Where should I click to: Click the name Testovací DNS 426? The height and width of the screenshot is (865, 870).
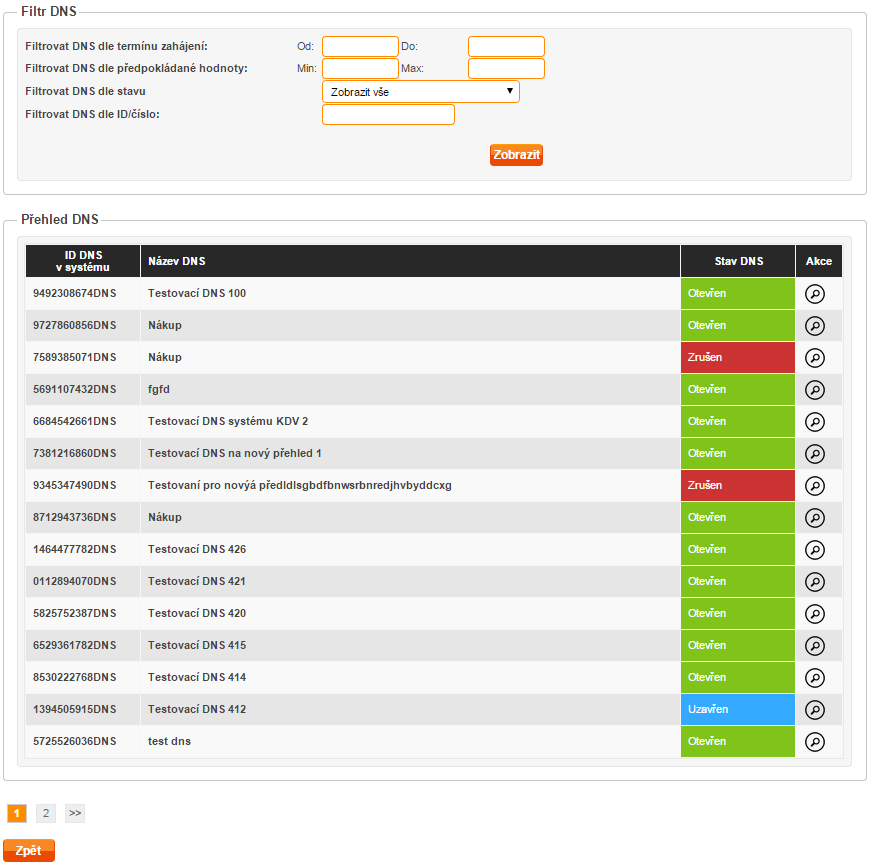click(x=197, y=549)
